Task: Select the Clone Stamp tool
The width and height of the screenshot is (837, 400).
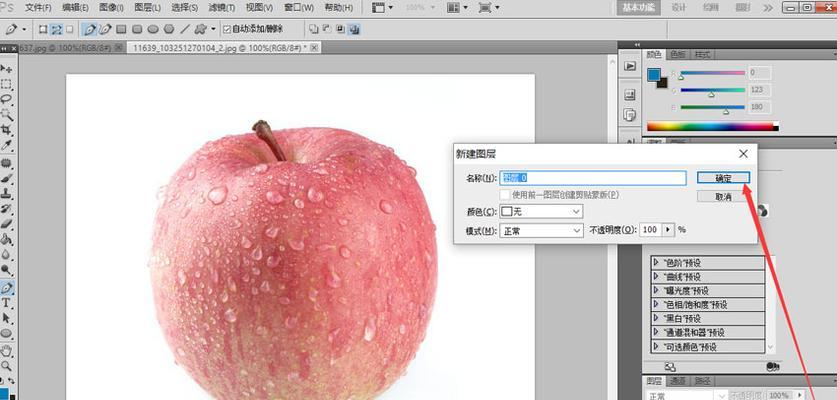Action: pos(6,193)
